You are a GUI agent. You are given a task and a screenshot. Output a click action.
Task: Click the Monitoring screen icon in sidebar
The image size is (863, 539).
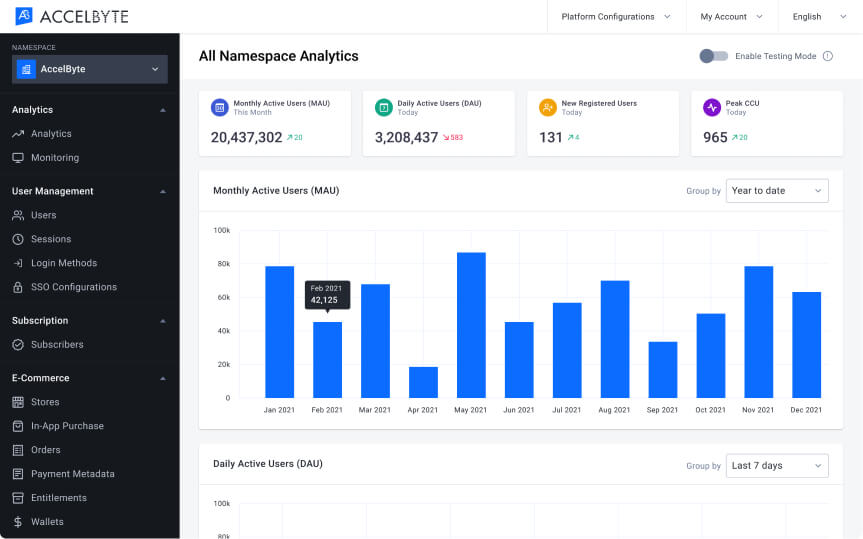tap(18, 158)
